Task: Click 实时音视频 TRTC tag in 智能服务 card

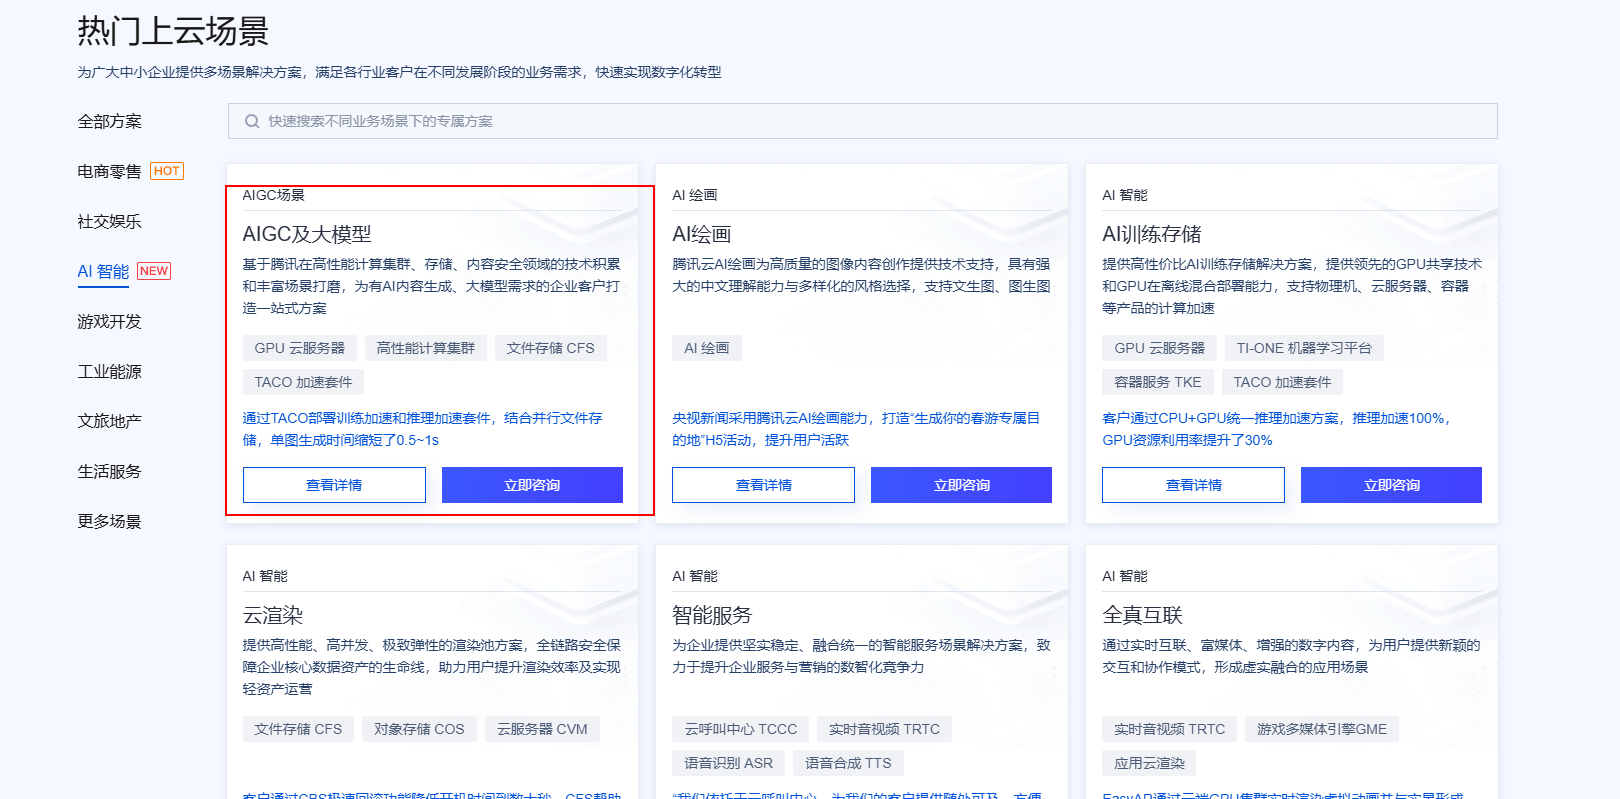Action: (884, 729)
